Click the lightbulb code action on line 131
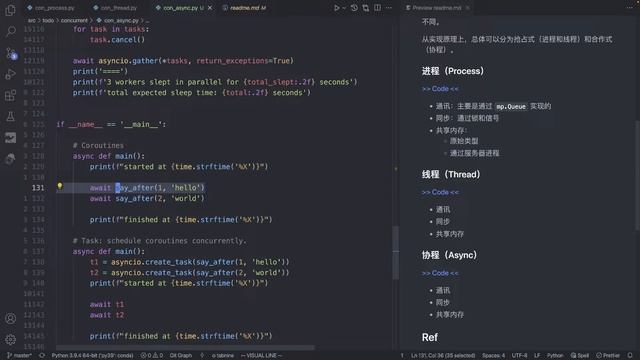Image resolution: width=640 pixels, height=360 pixels. (x=60, y=186)
